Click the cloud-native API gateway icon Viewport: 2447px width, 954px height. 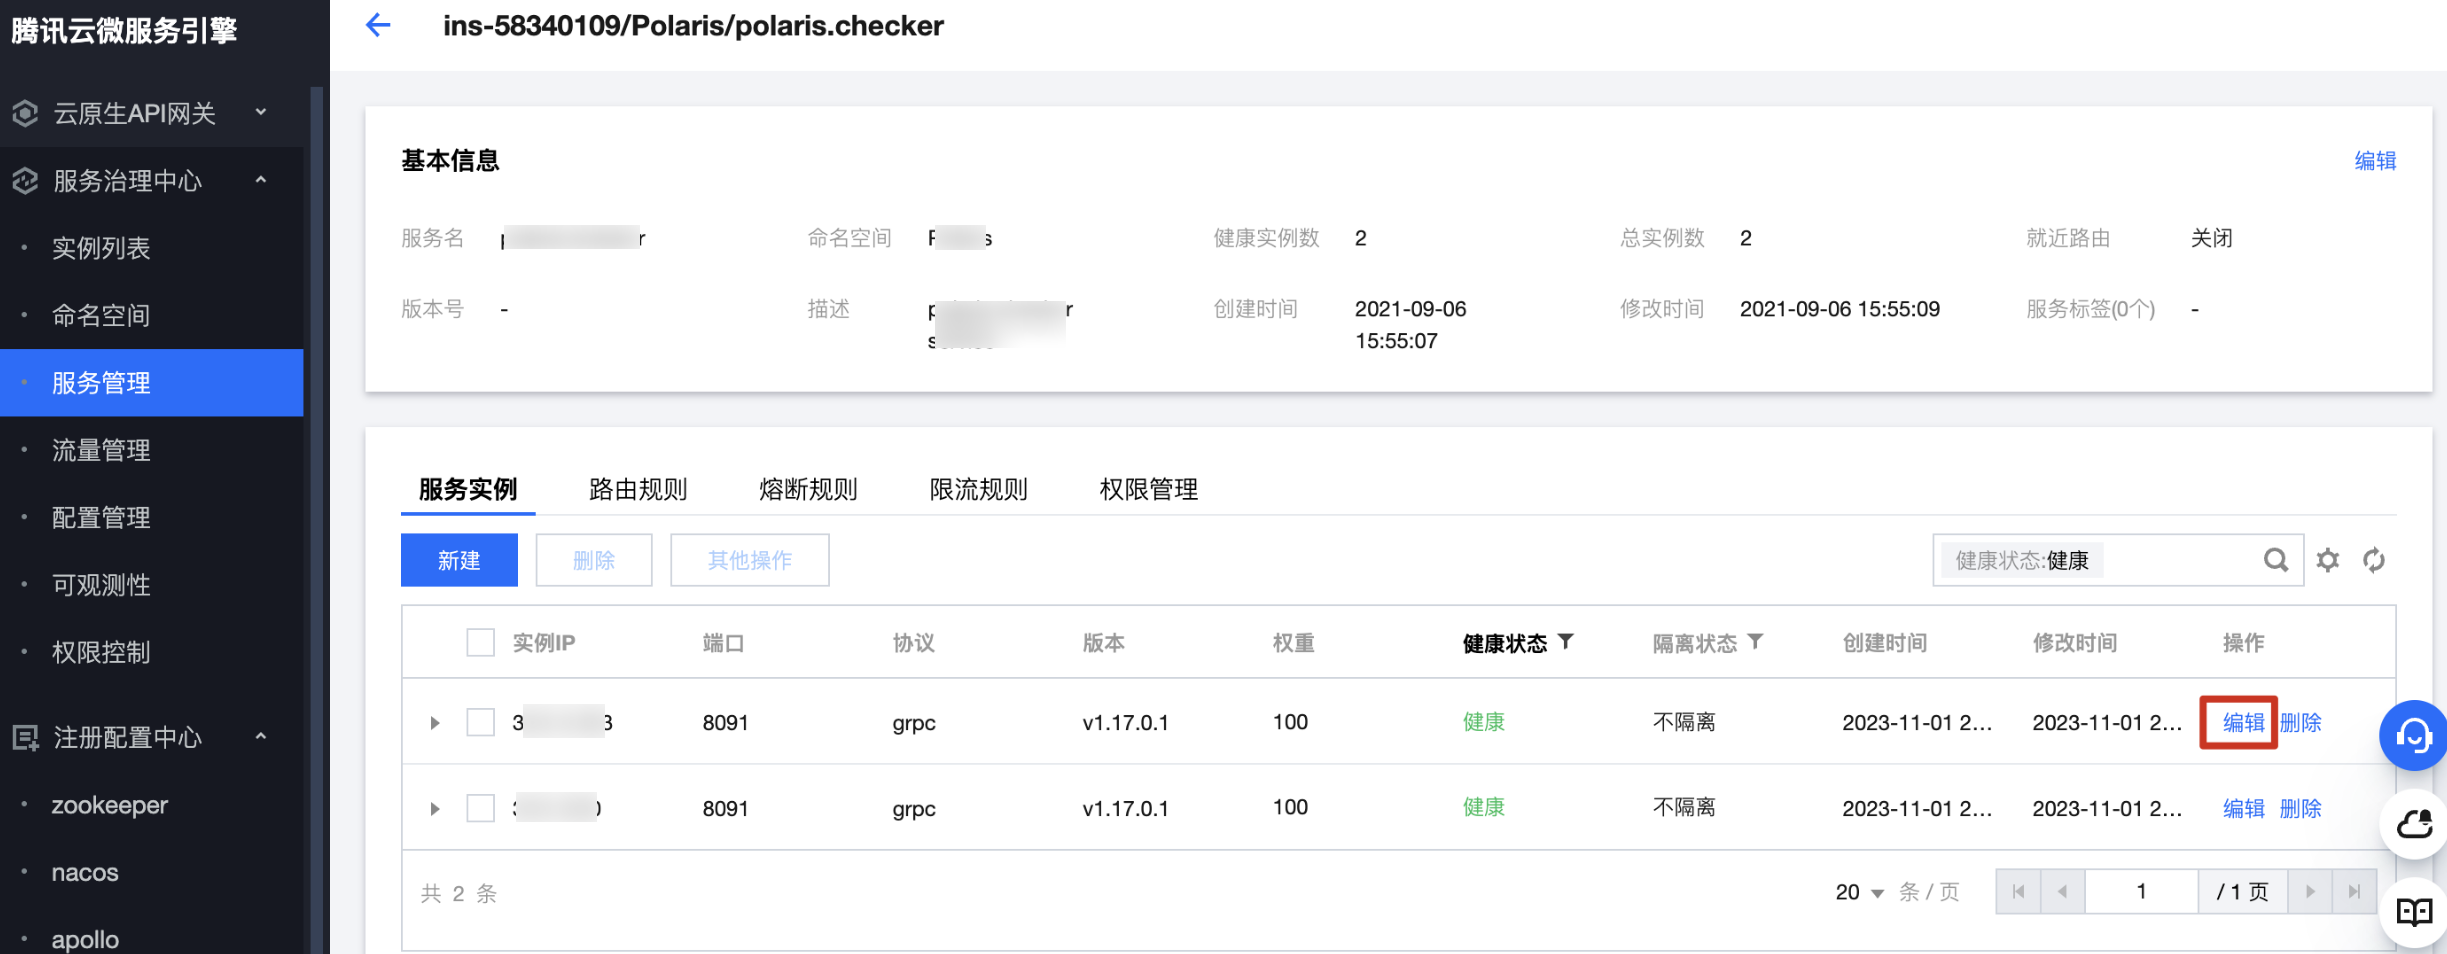pyautogui.click(x=25, y=113)
